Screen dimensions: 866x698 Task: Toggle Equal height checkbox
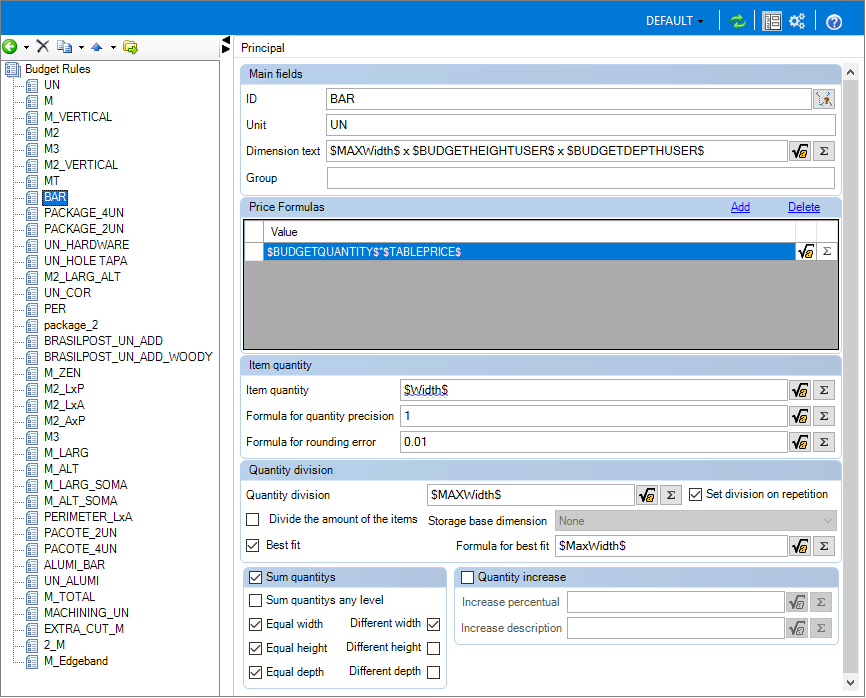(x=255, y=648)
